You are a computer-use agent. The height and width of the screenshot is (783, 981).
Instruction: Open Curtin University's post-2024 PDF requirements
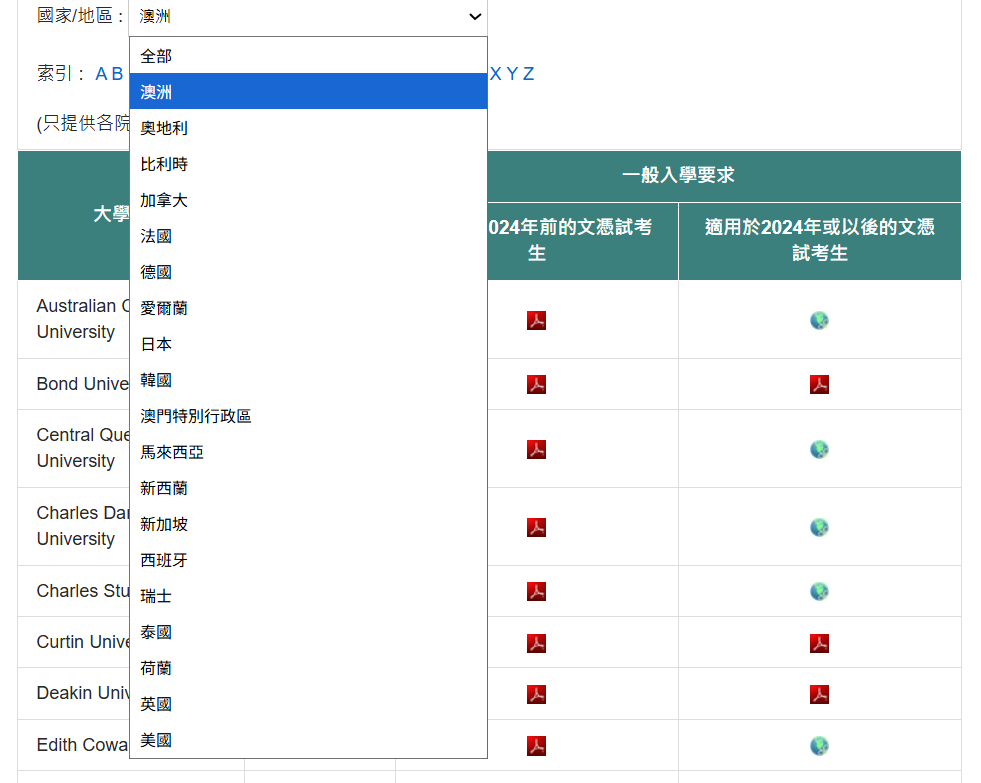click(818, 643)
